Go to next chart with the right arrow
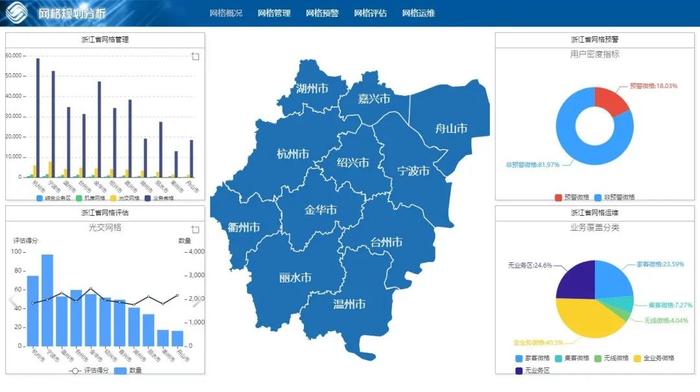Image resolution: width=700 pixels, height=392 pixels. [x=197, y=302]
